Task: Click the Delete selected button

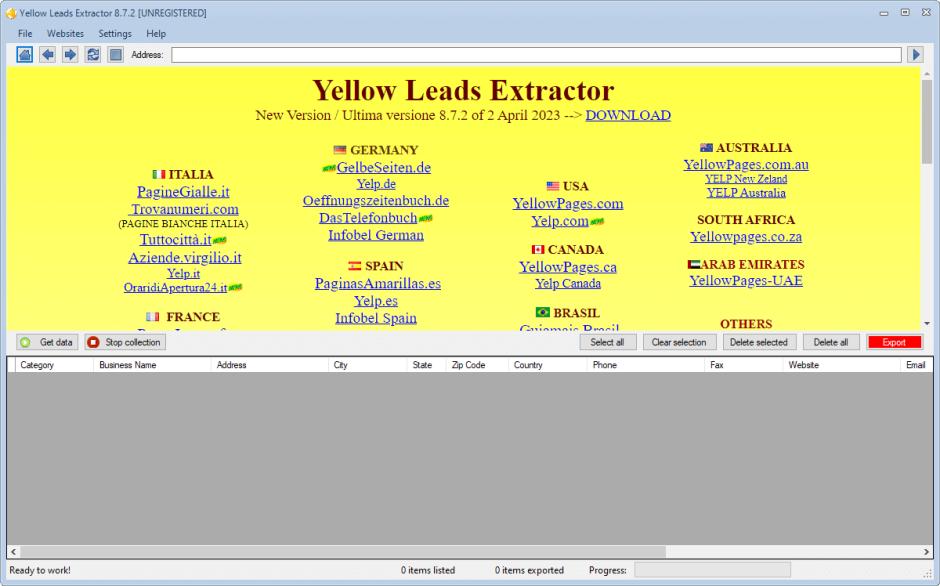Action: pos(759,342)
